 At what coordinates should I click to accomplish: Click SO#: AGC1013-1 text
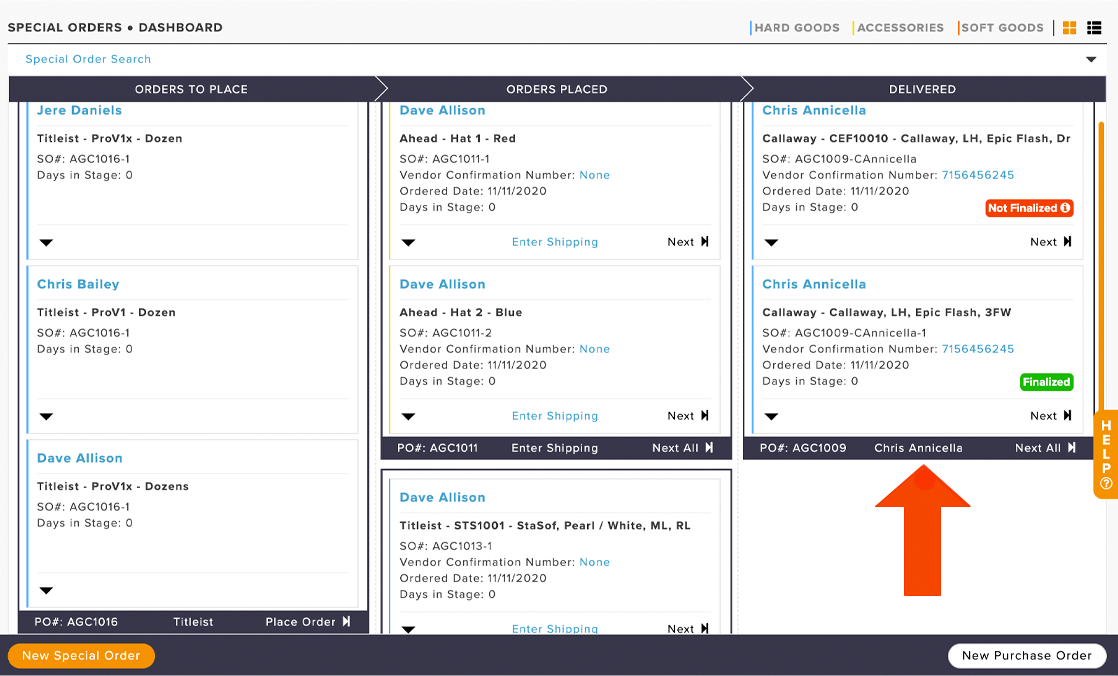point(446,546)
